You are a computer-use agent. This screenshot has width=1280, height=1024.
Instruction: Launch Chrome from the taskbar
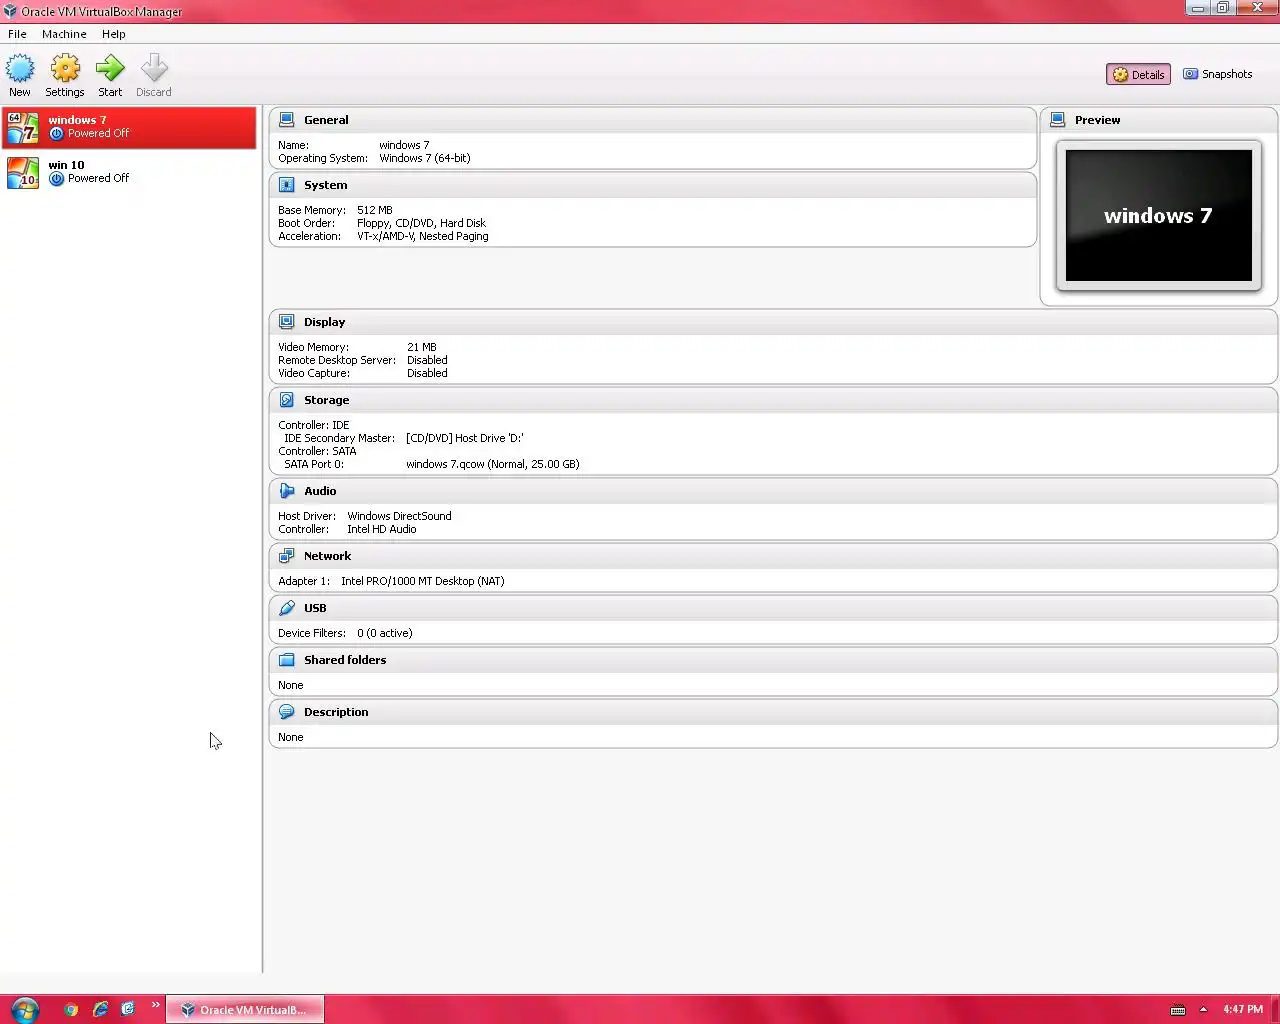click(71, 1009)
